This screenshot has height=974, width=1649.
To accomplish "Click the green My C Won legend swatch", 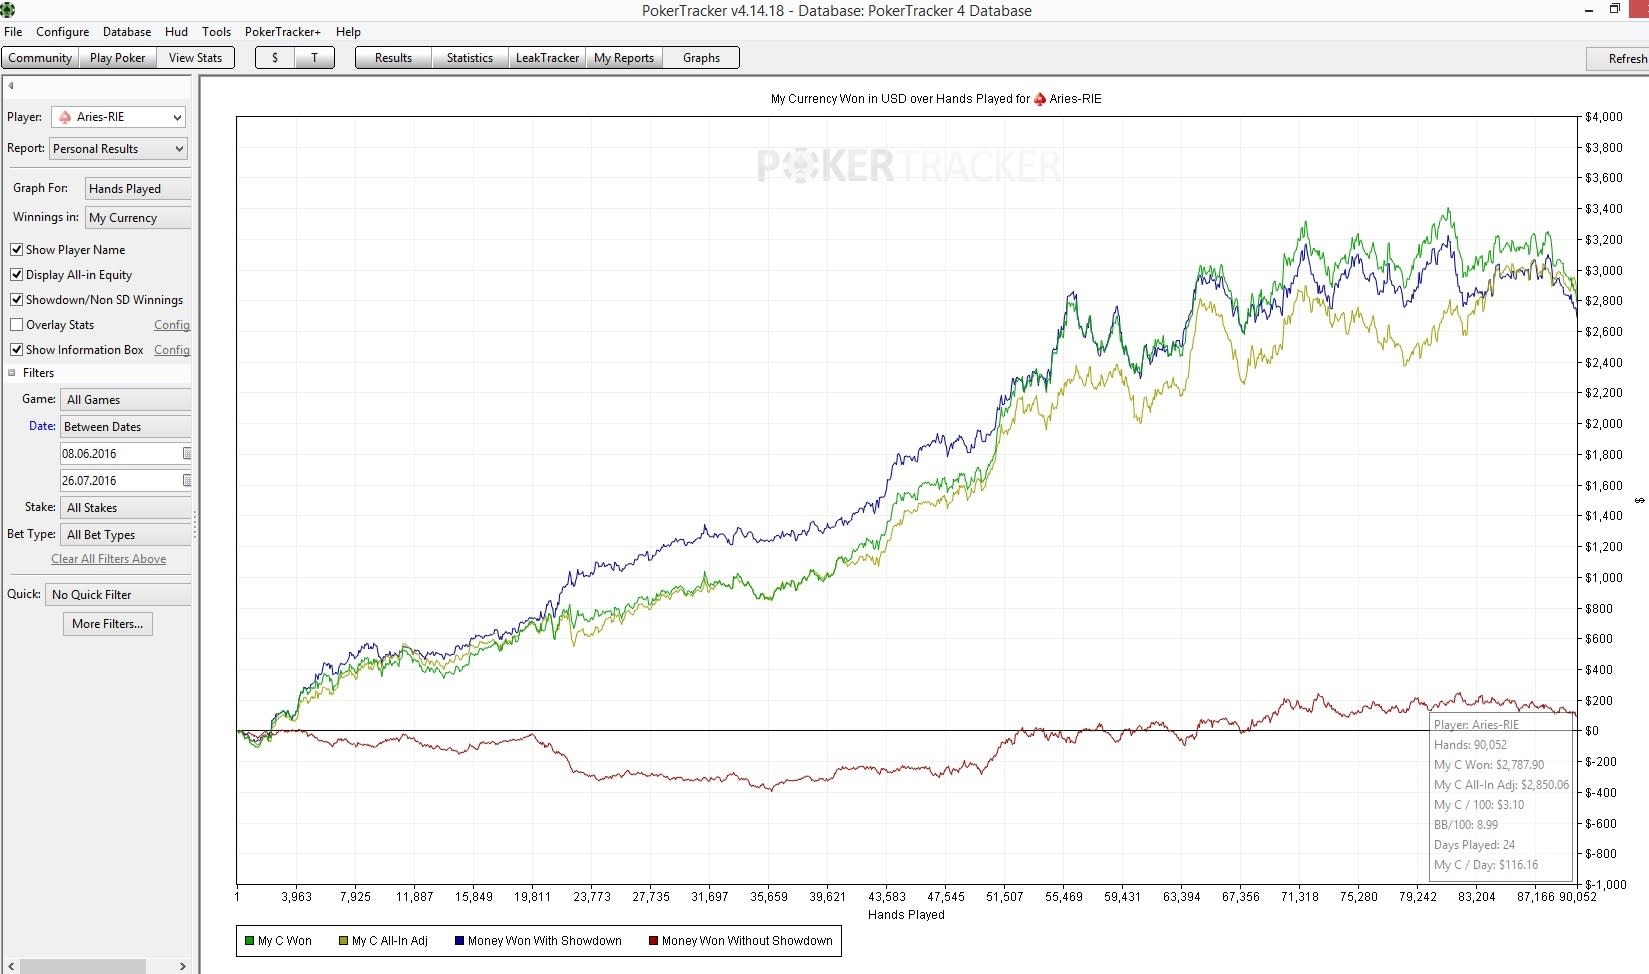I will 249,941.
